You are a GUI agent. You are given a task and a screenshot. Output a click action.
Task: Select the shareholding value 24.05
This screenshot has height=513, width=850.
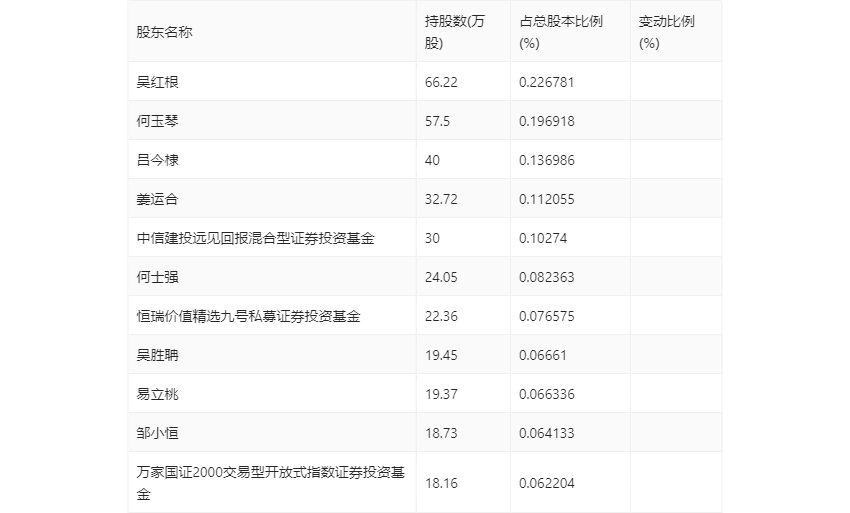(441, 277)
